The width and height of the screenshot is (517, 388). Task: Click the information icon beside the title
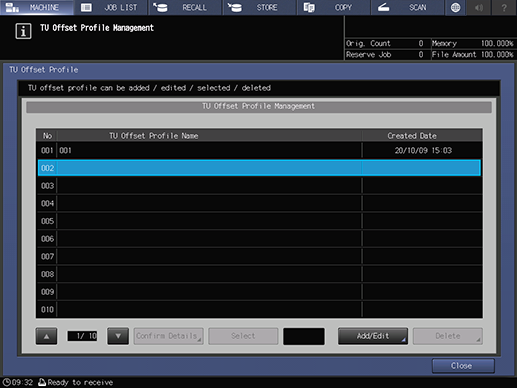pos(23,31)
